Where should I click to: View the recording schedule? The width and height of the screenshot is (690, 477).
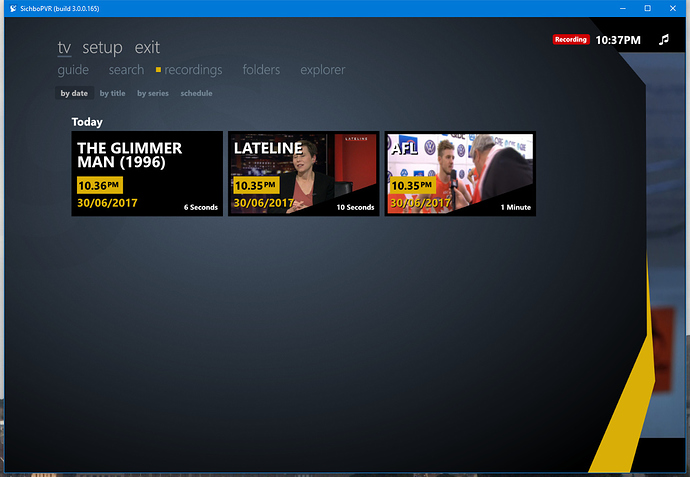196,93
